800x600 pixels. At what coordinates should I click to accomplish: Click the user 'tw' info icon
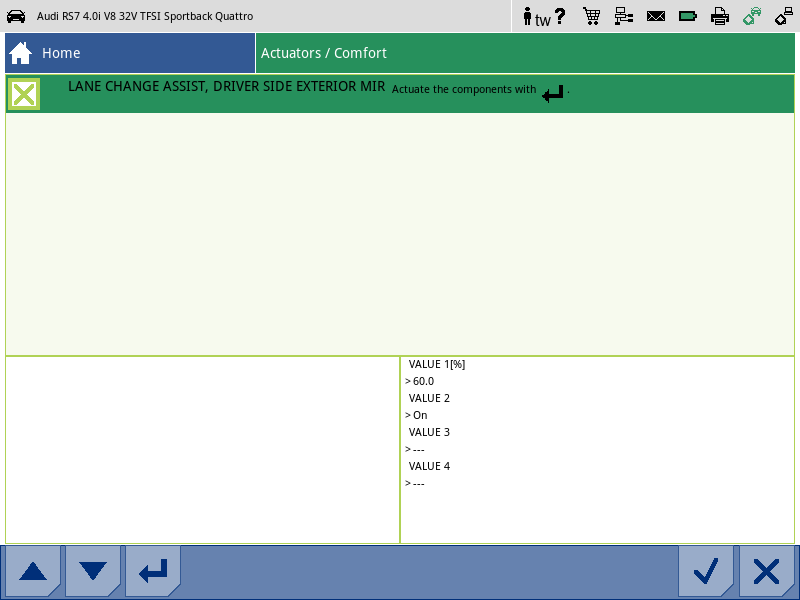(x=536, y=17)
